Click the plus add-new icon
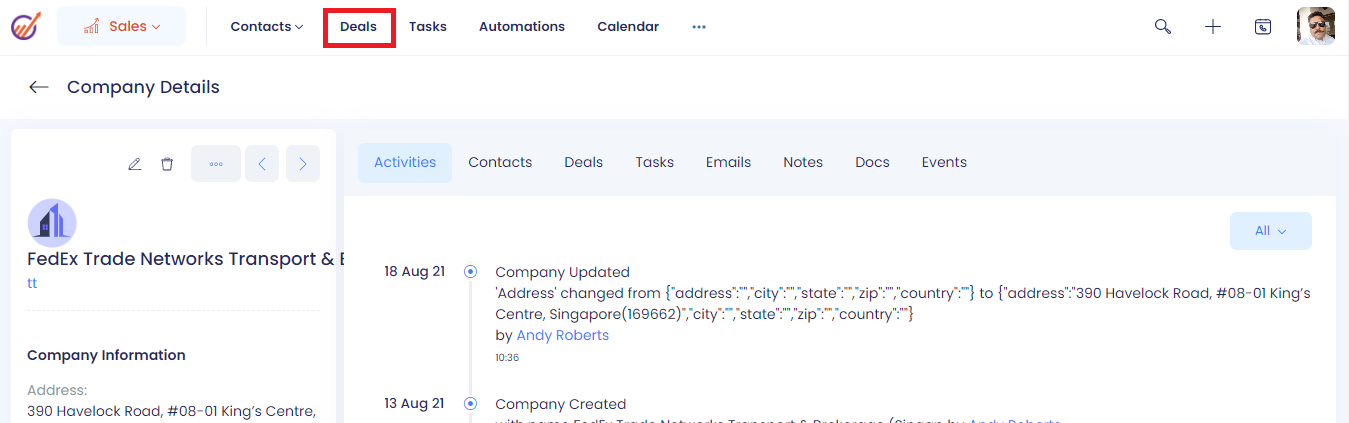This screenshot has height=423, width=1349. tap(1213, 27)
